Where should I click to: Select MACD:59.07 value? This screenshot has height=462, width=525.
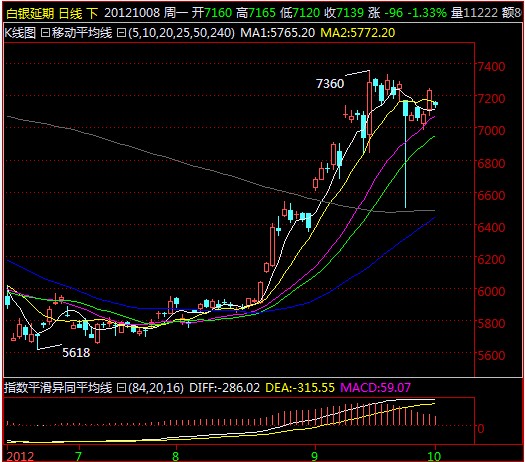point(375,388)
